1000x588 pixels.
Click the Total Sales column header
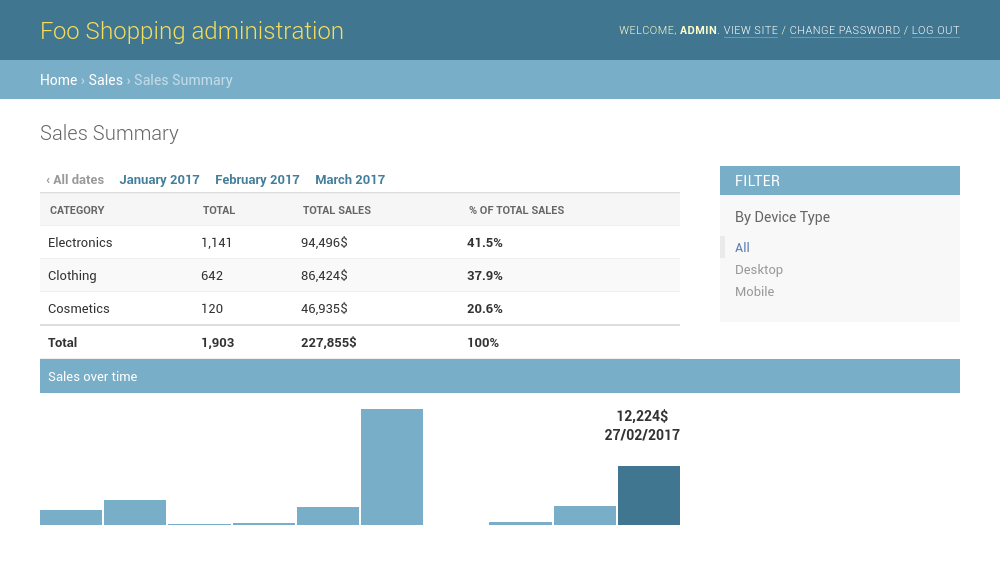click(x=337, y=210)
